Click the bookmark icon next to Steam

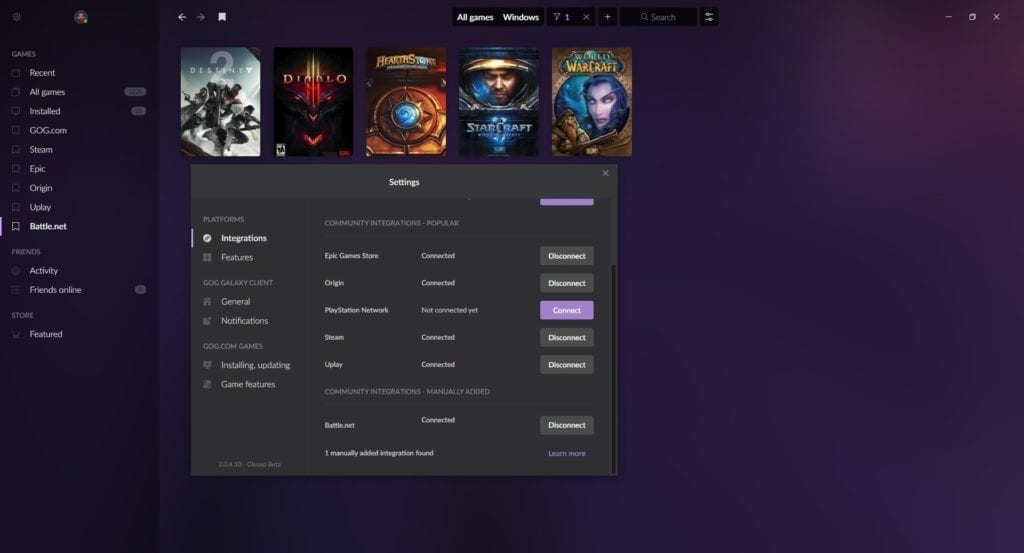tap(16, 150)
